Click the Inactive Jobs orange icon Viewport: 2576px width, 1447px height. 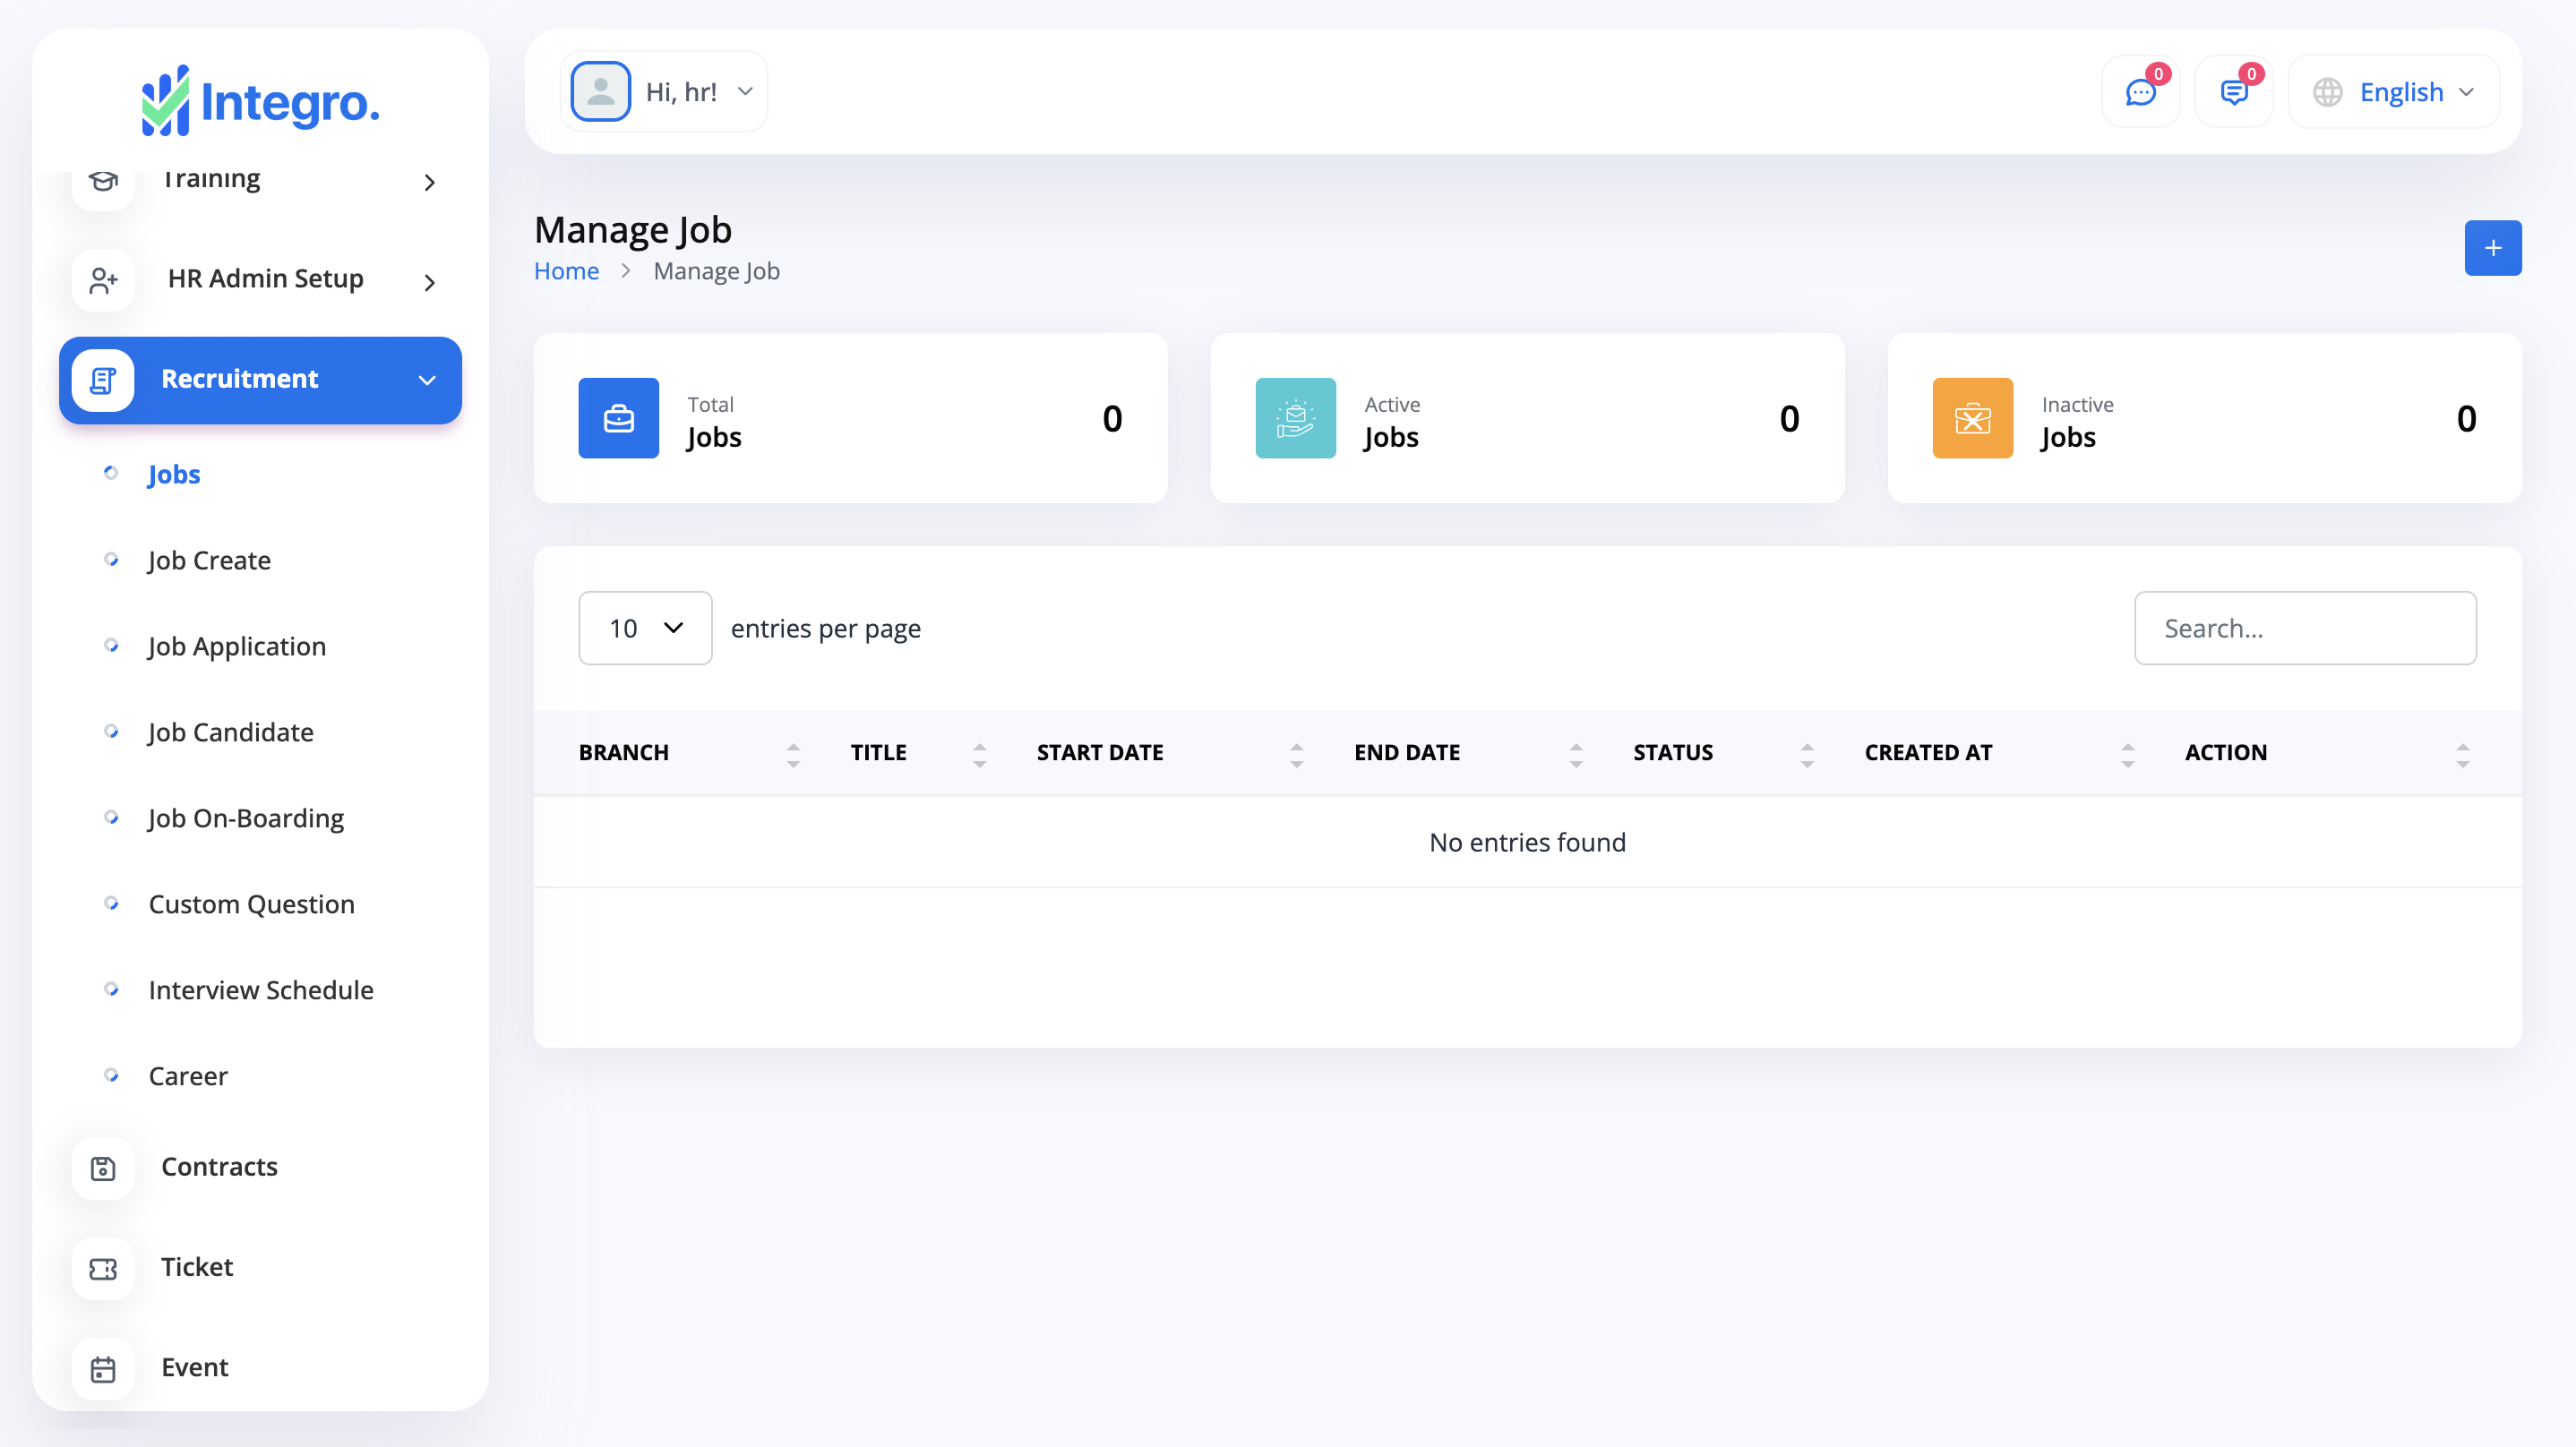click(1972, 418)
